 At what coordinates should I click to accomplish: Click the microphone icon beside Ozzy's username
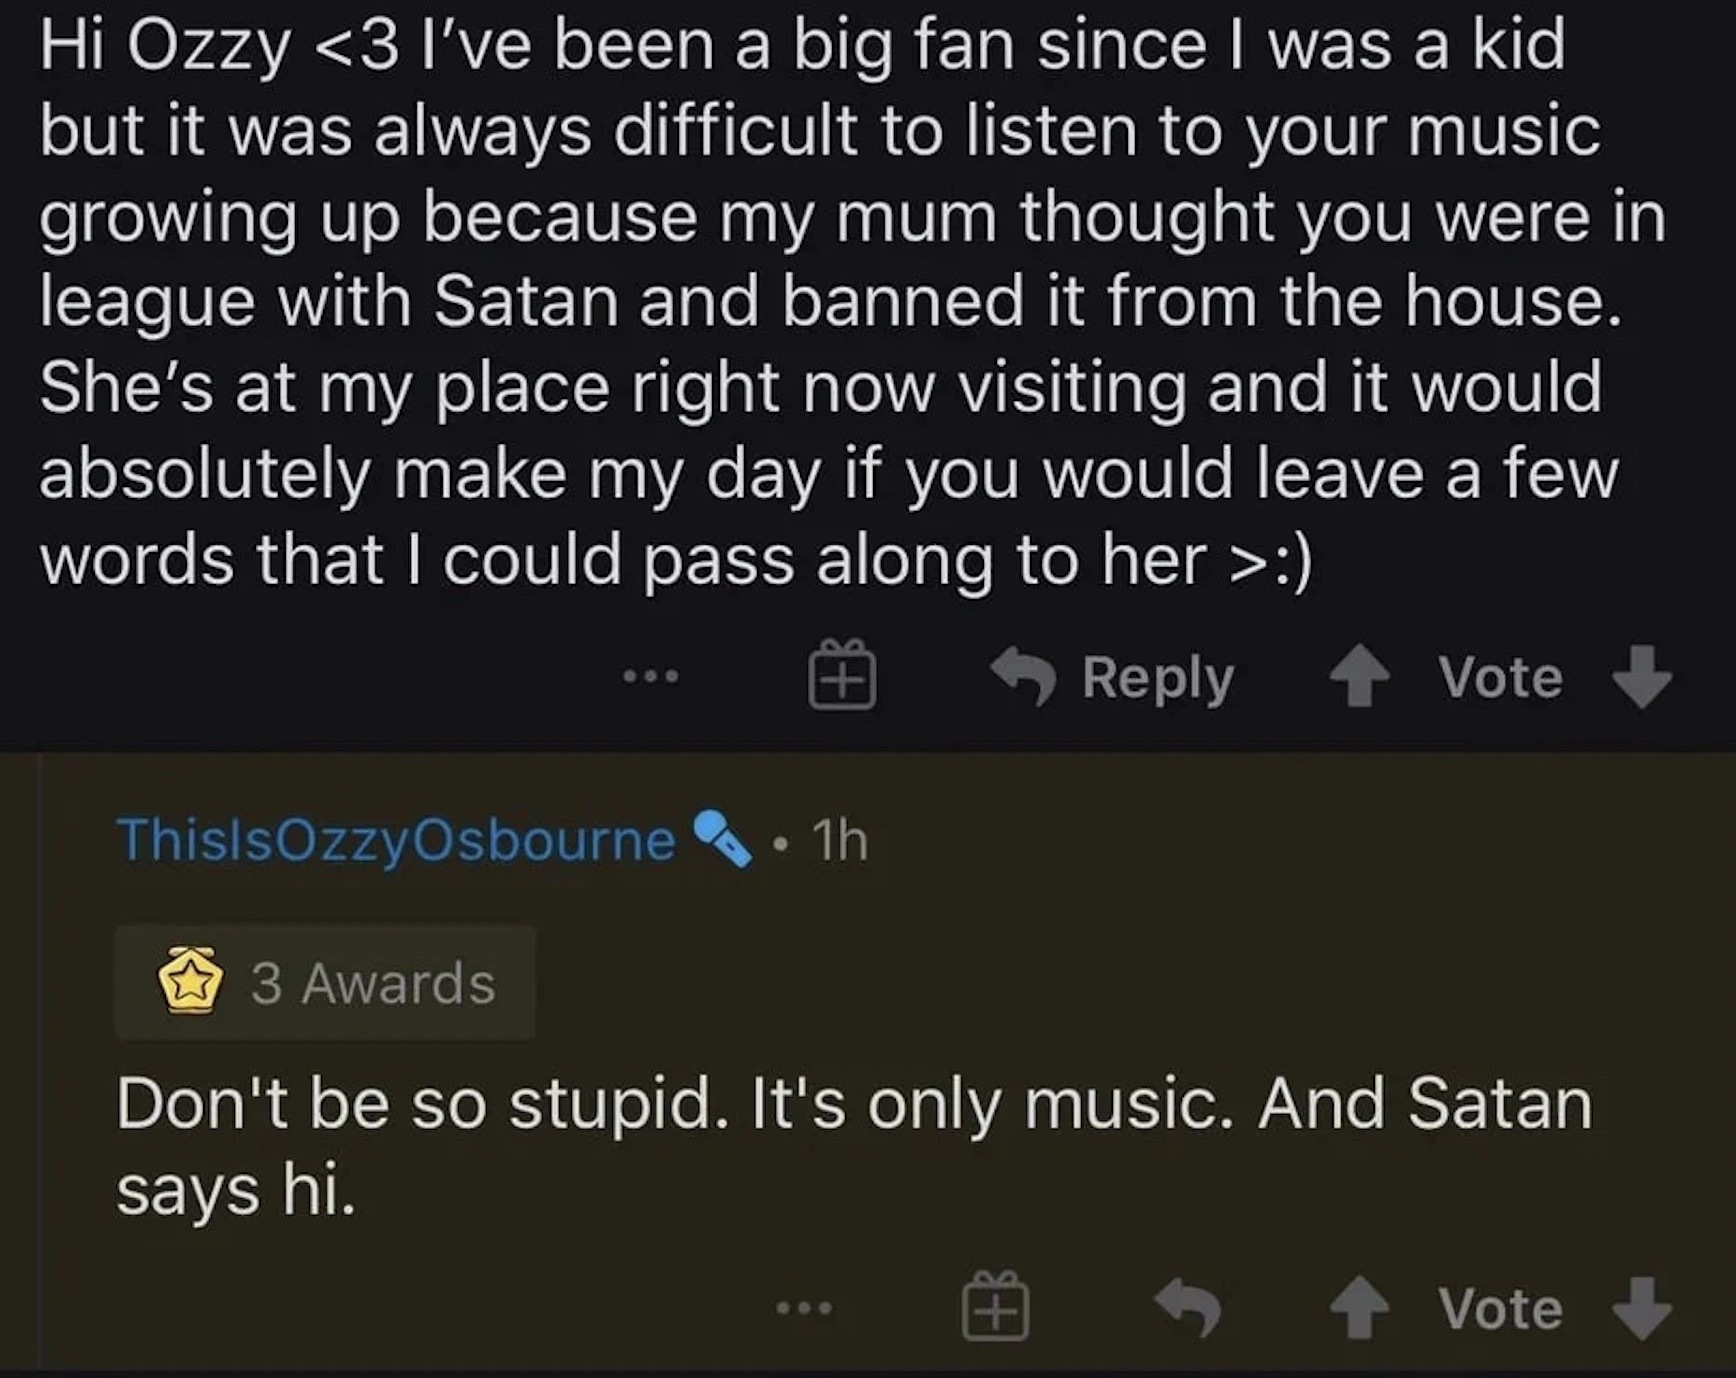(722, 840)
